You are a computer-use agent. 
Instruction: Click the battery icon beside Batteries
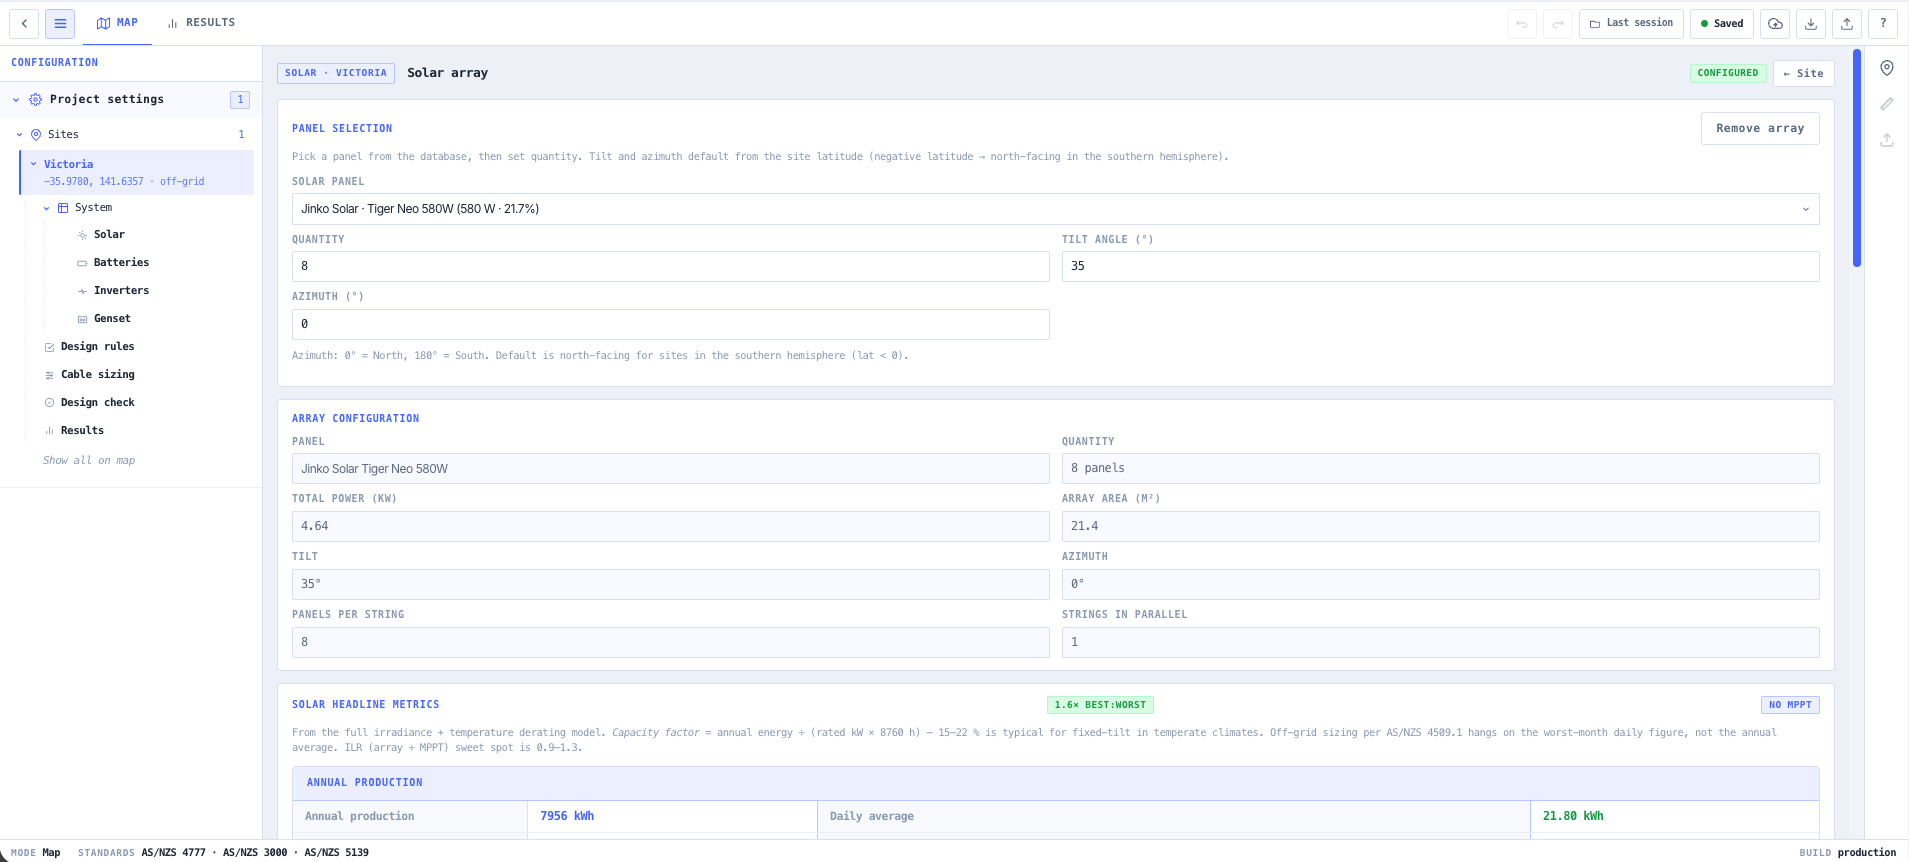pyautogui.click(x=82, y=263)
